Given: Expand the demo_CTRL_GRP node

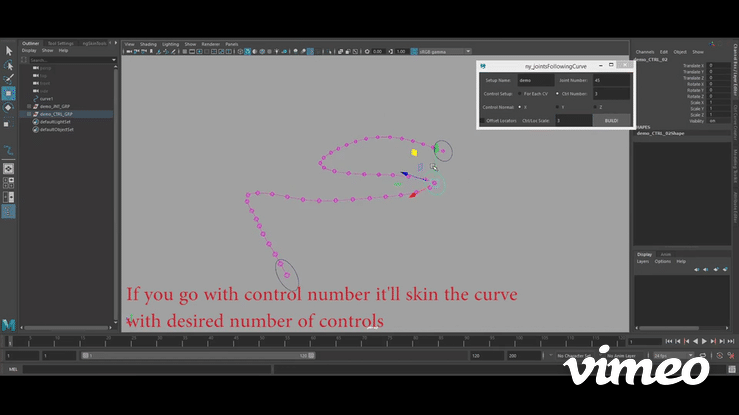Looking at the screenshot, I should pos(29,114).
